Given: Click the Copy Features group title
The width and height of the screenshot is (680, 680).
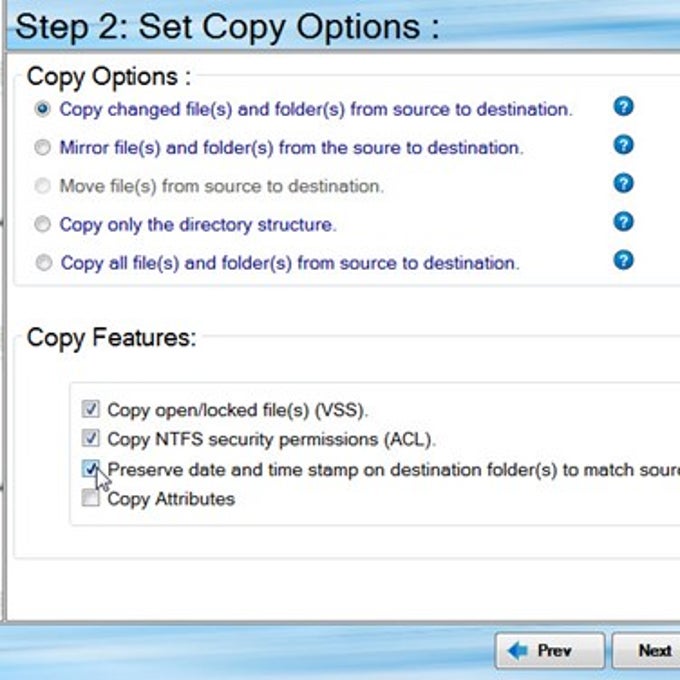Looking at the screenshot, I should (x=111, y=338).
